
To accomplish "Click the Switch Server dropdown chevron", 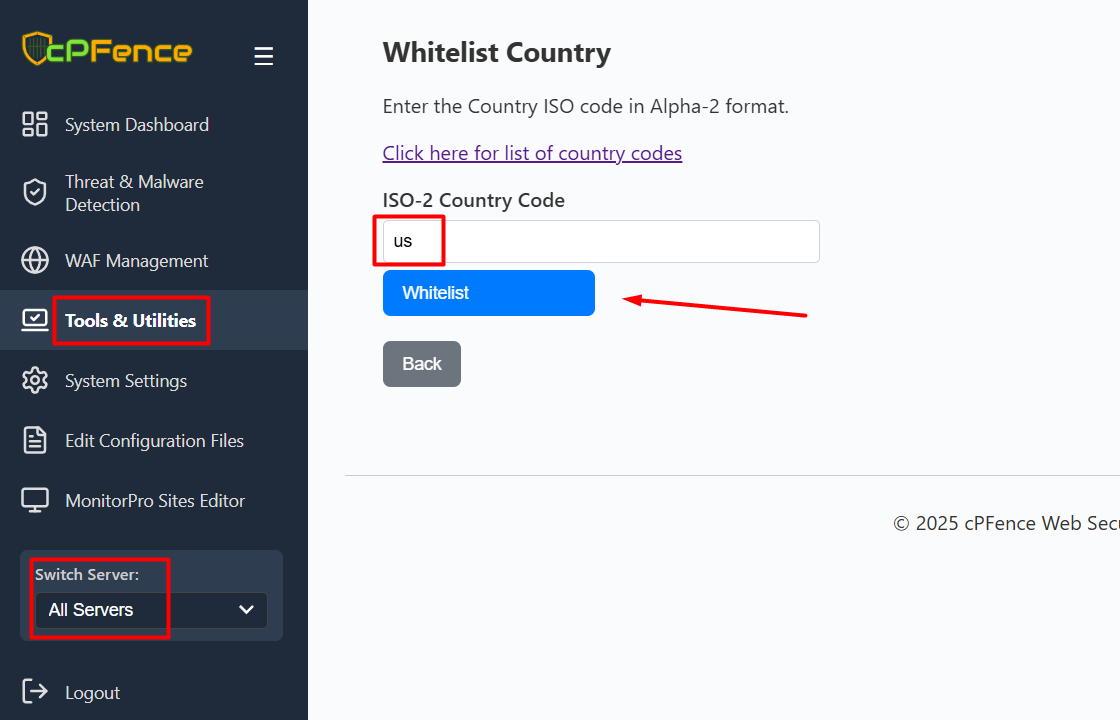I will click(x=247, y=610).
